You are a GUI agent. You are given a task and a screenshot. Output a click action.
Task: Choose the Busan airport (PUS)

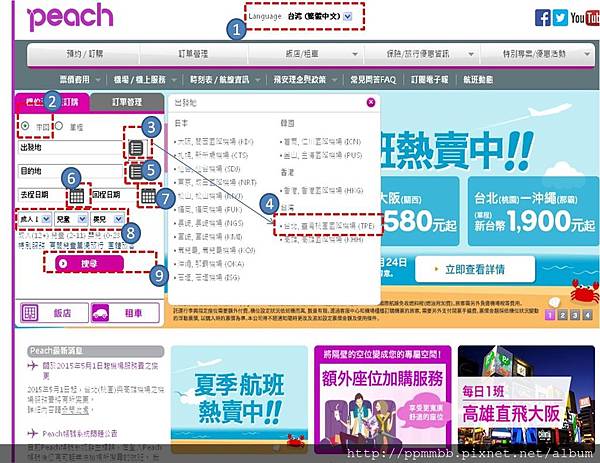click(321, 155)
